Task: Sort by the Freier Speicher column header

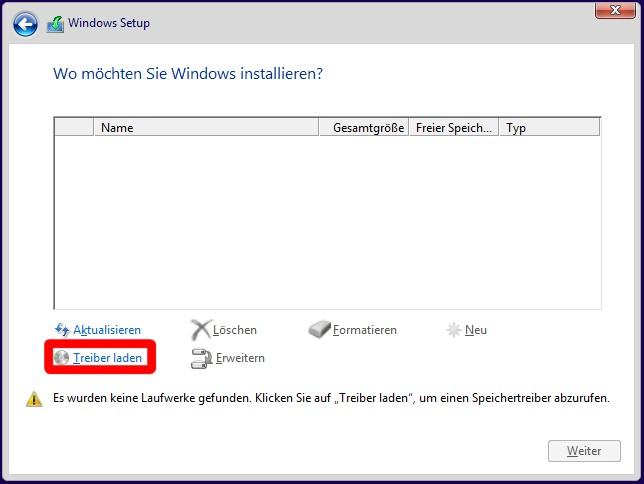Action: point(454,127)
